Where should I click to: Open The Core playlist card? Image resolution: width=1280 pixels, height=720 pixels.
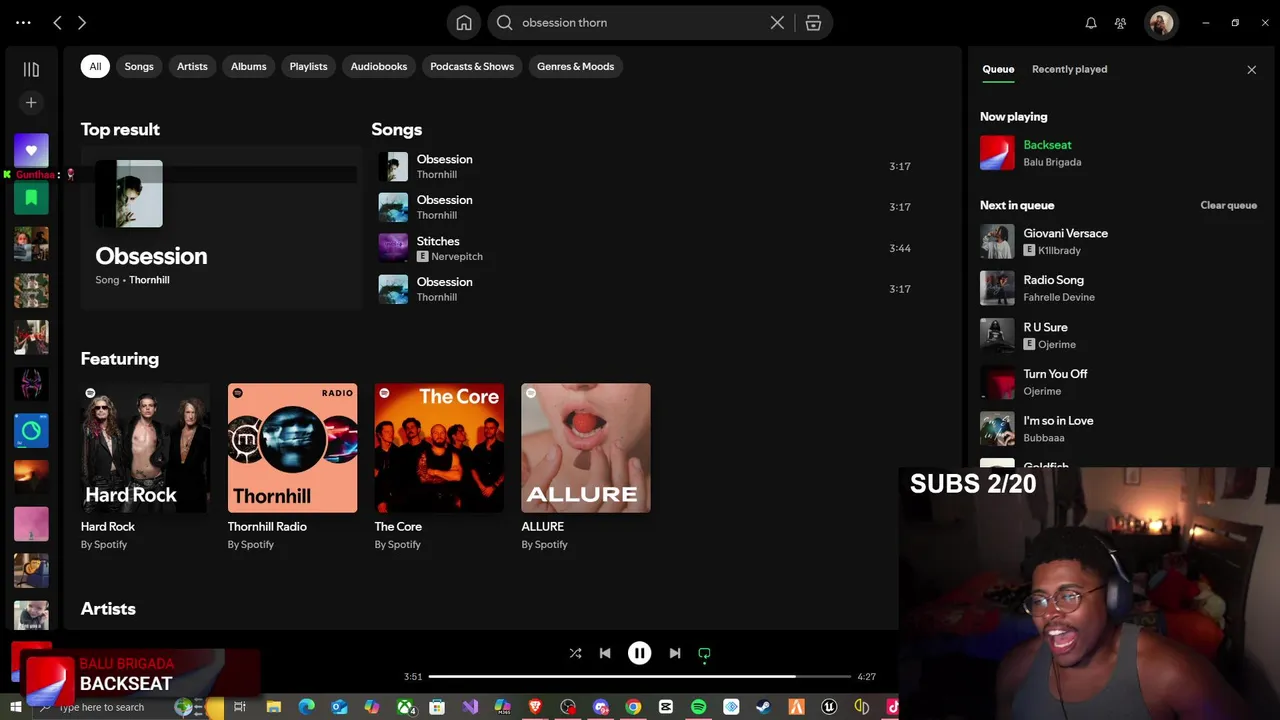point(439,467)
